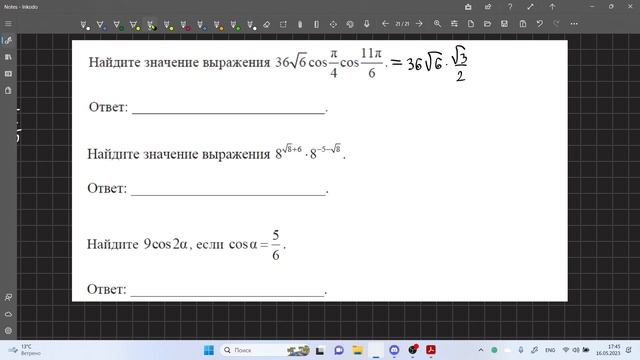Save the note with floppy icon
Screen dimensions: 640x360
click(504, 24)
